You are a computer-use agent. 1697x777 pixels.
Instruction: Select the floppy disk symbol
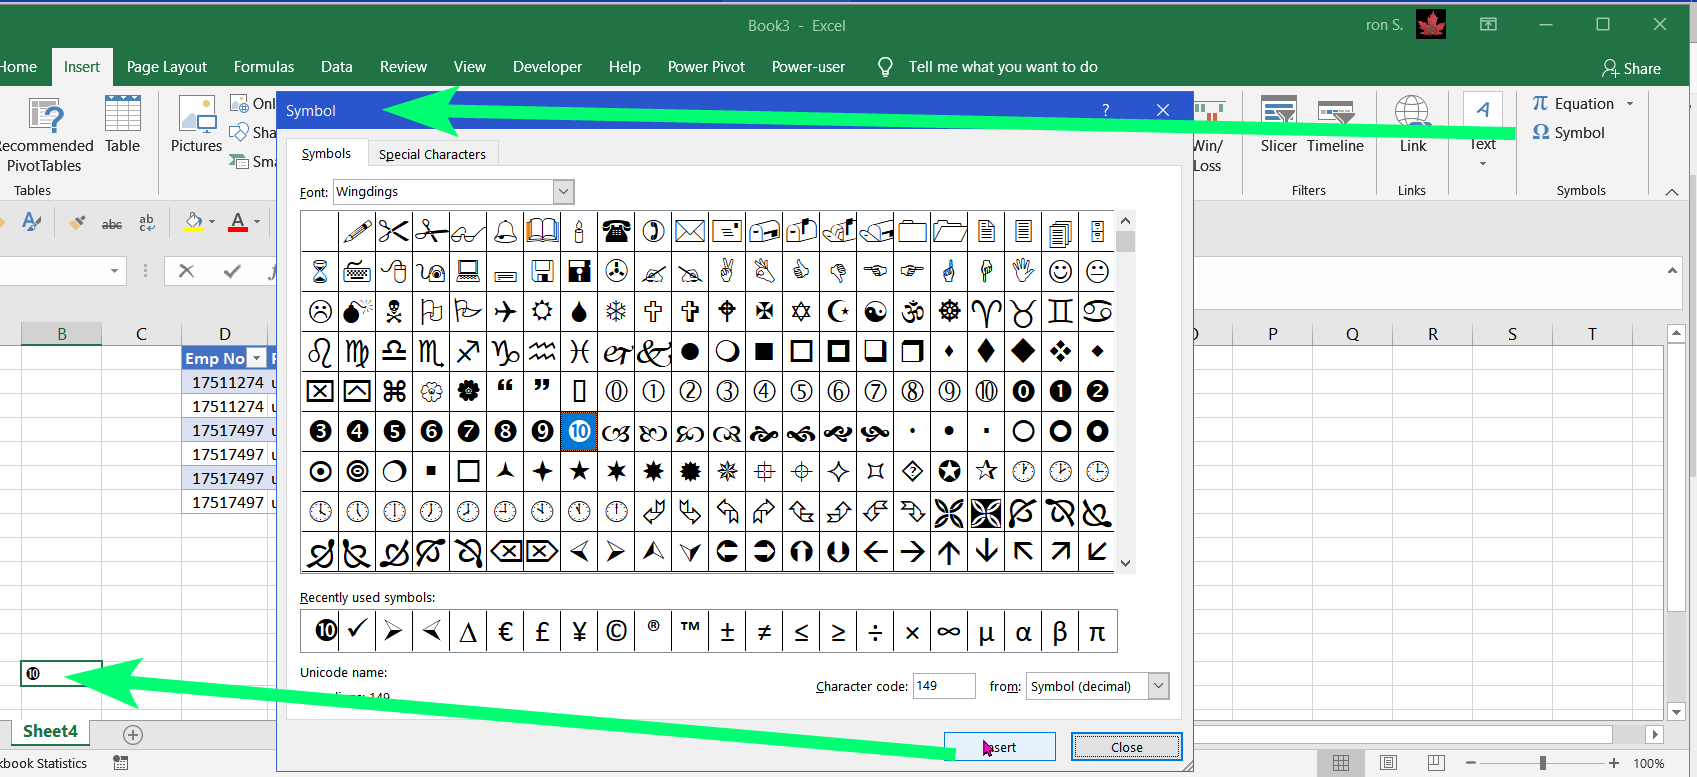pyautogui.click(x=542, y=271)
